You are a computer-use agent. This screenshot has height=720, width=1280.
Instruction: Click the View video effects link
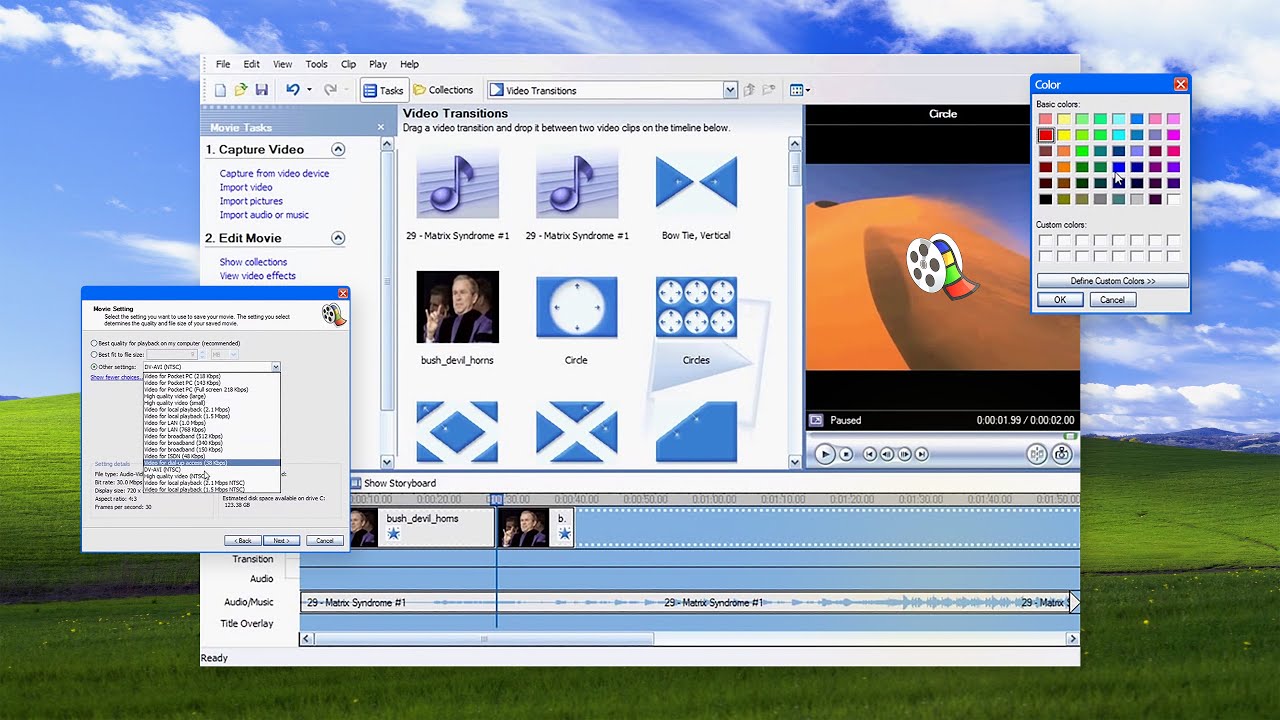coord(258,276)
